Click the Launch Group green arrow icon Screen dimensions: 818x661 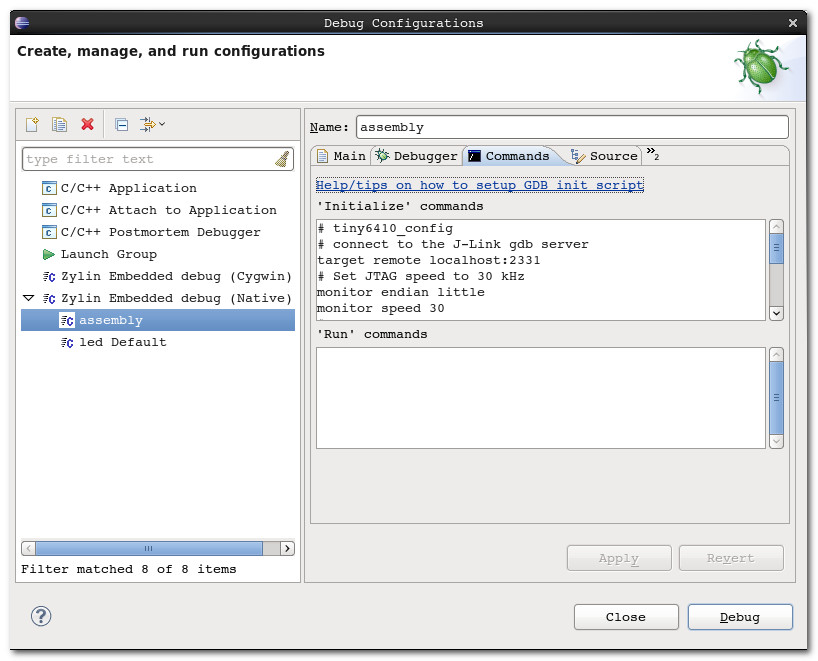49,254
